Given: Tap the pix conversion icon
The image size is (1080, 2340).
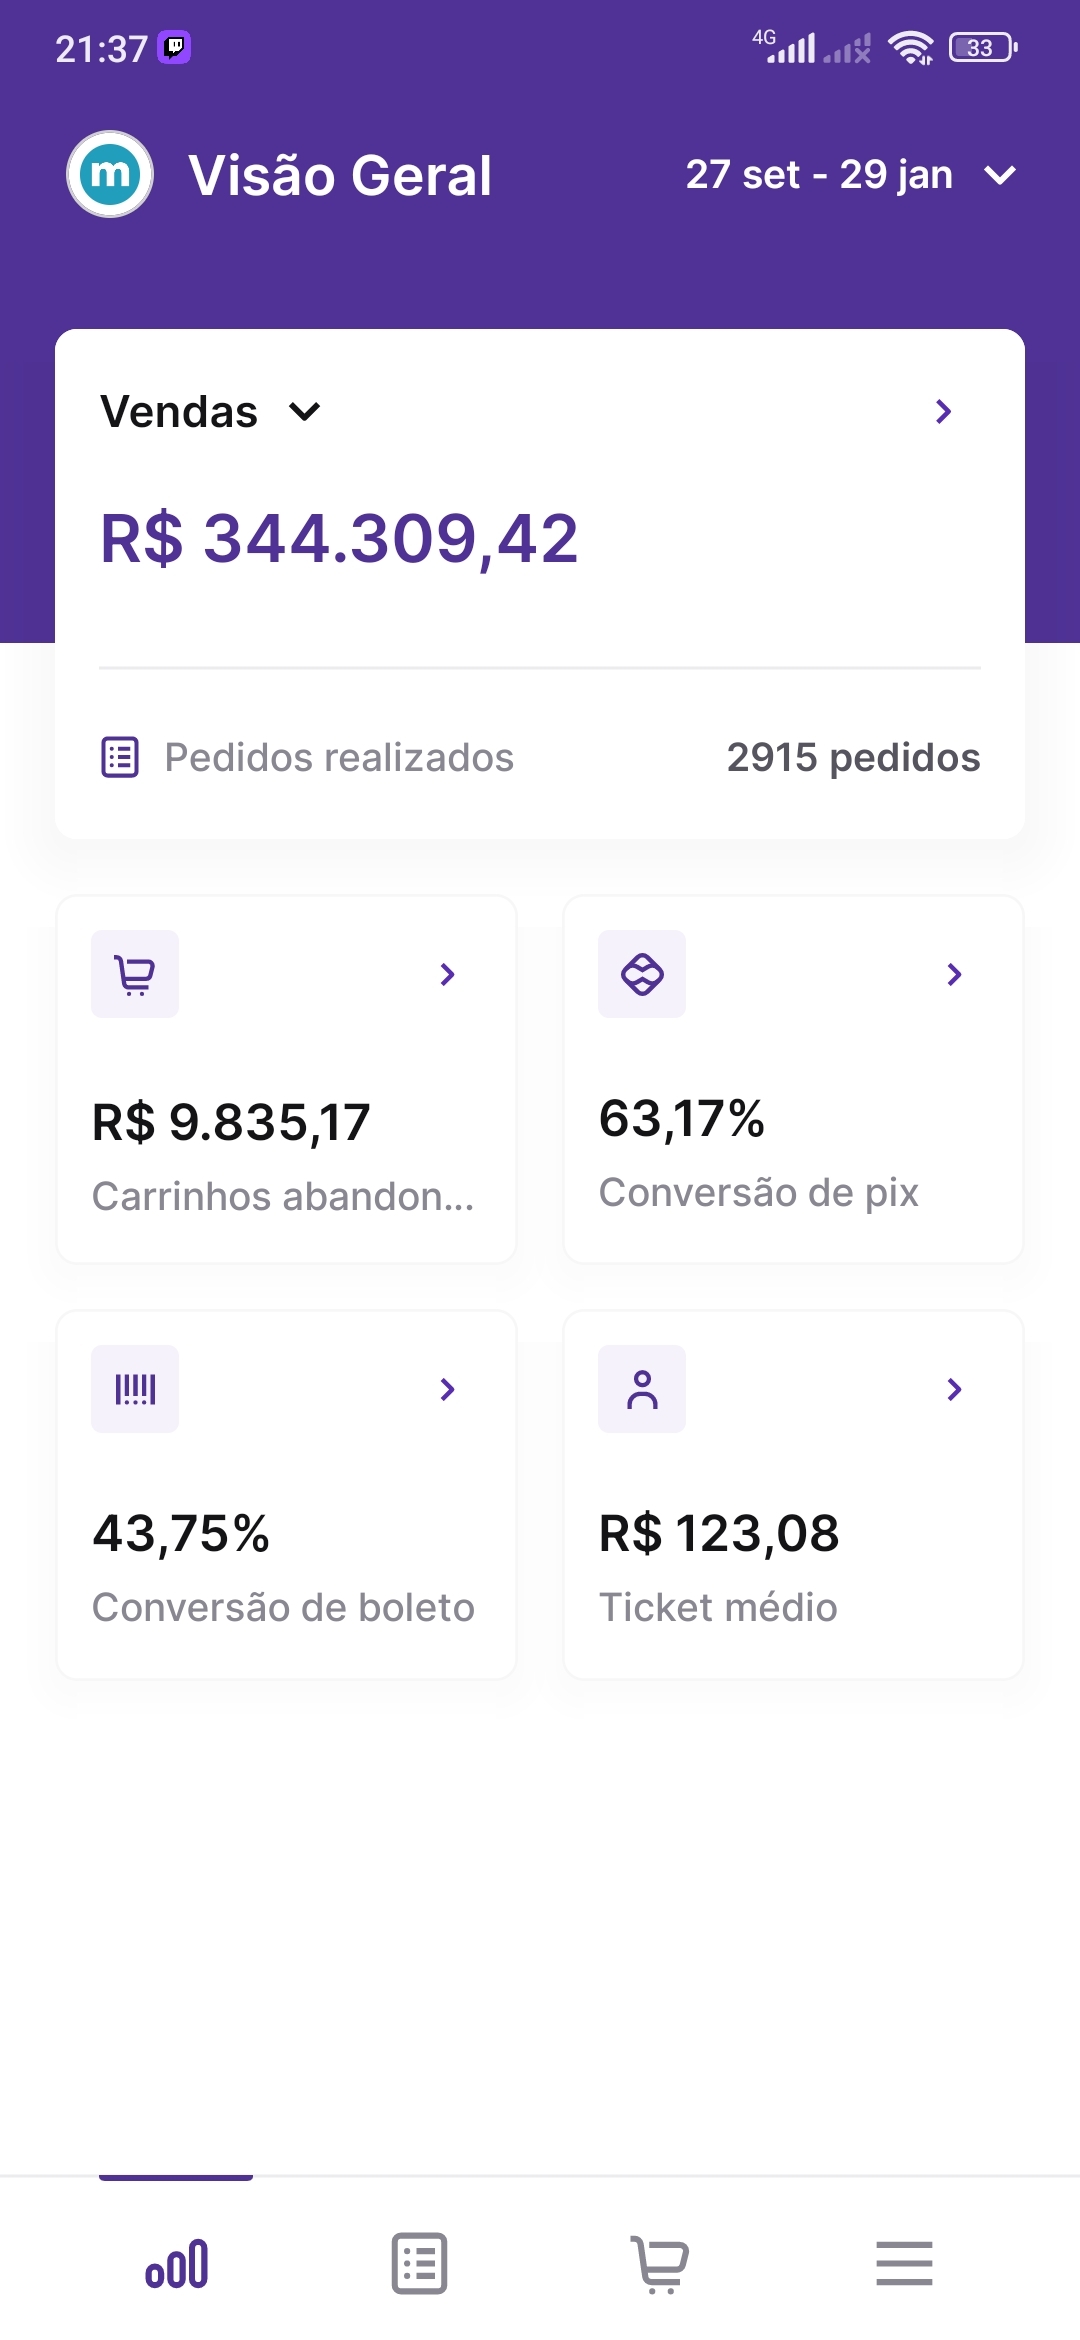Looking at the screenshot, I should pos(642,974).
